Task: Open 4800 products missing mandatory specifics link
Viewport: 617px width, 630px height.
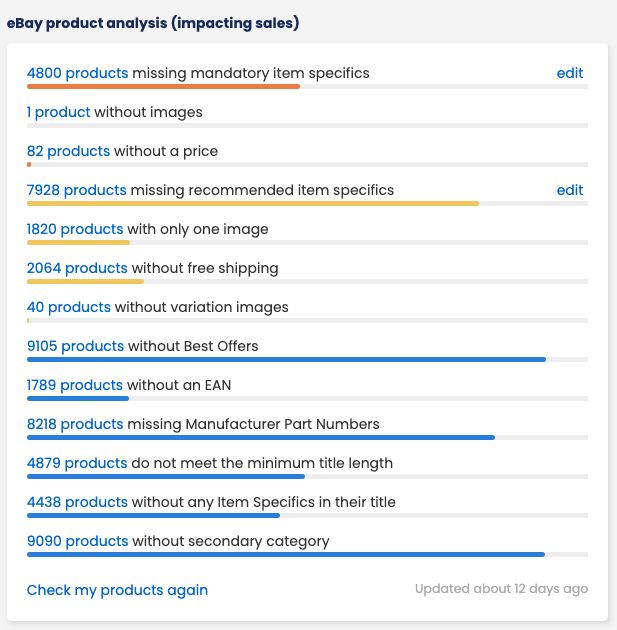Action: coord(78,73)
